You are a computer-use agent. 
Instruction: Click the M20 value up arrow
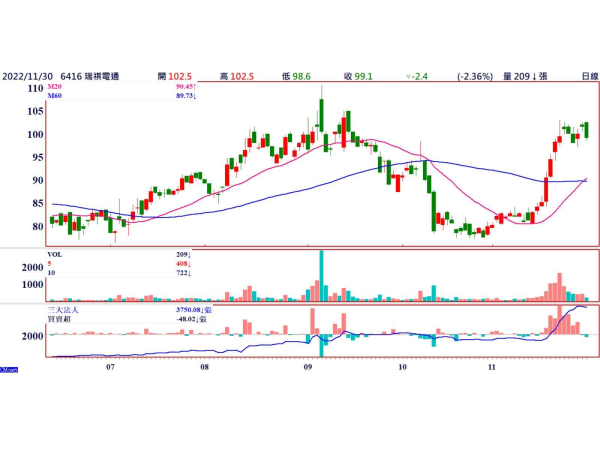195,87
